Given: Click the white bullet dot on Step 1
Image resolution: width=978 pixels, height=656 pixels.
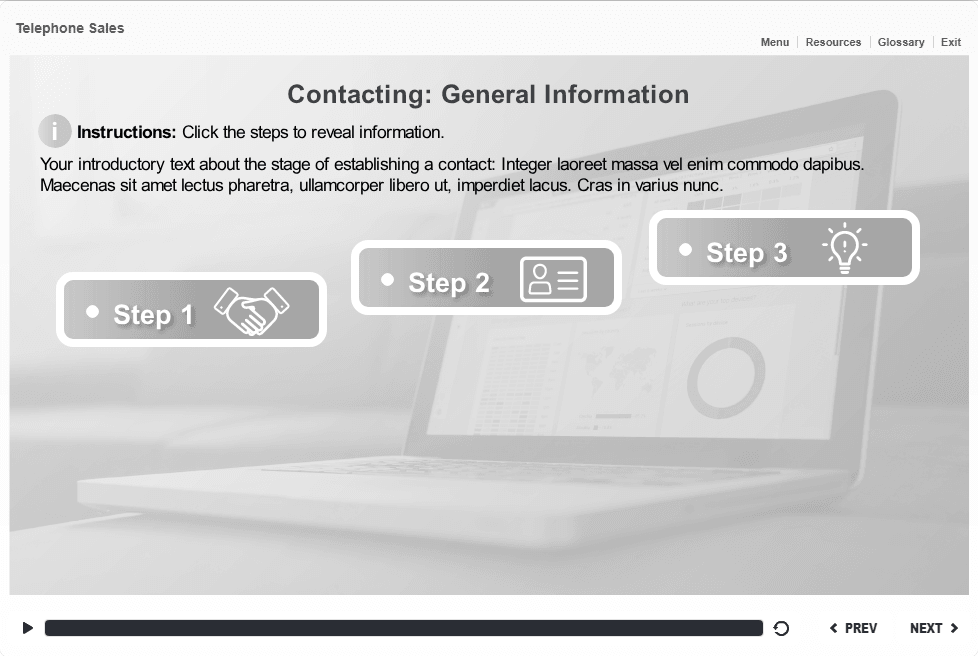Looking at the screenshot, I should [x=93, y=312].
